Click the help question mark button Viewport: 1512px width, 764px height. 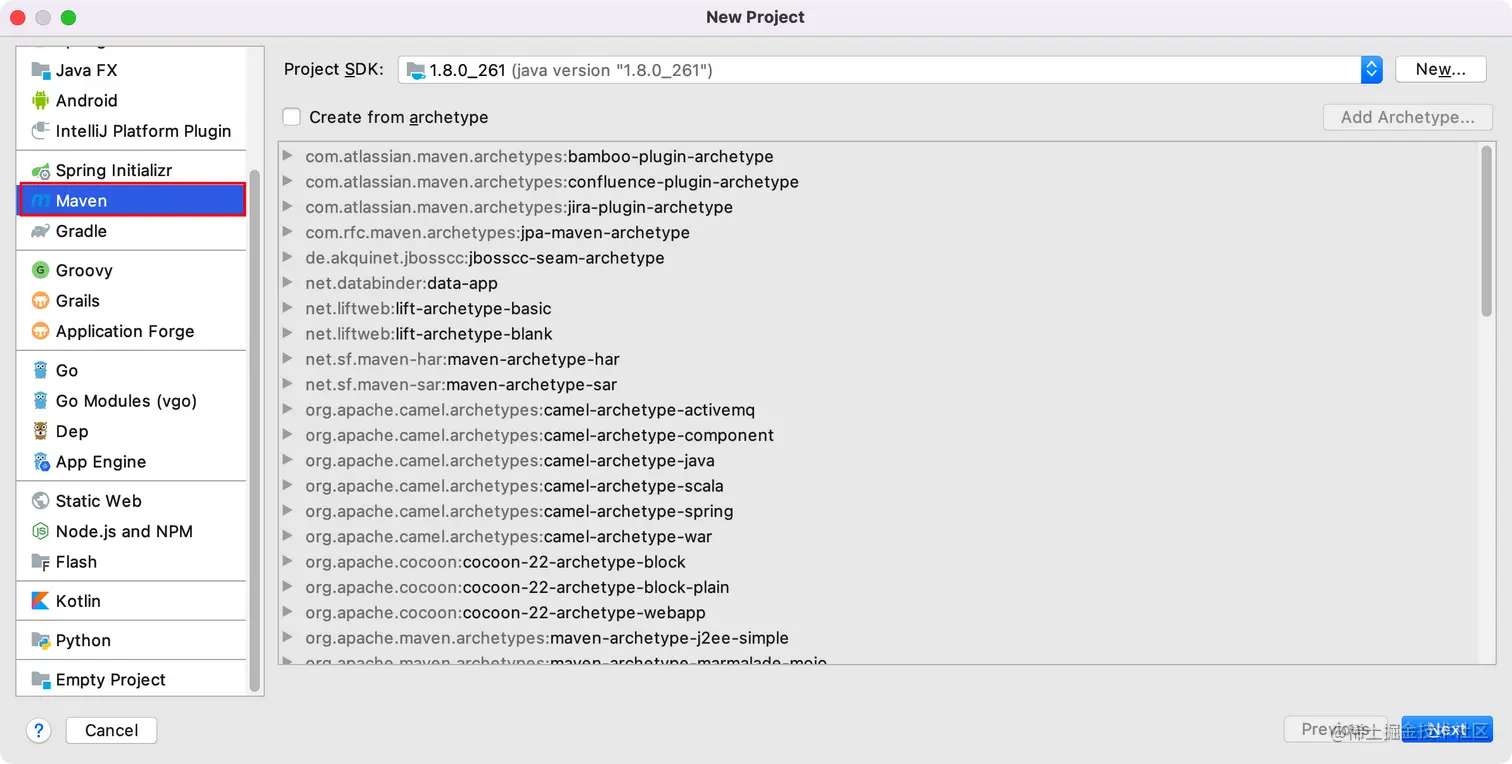point(39,730)
